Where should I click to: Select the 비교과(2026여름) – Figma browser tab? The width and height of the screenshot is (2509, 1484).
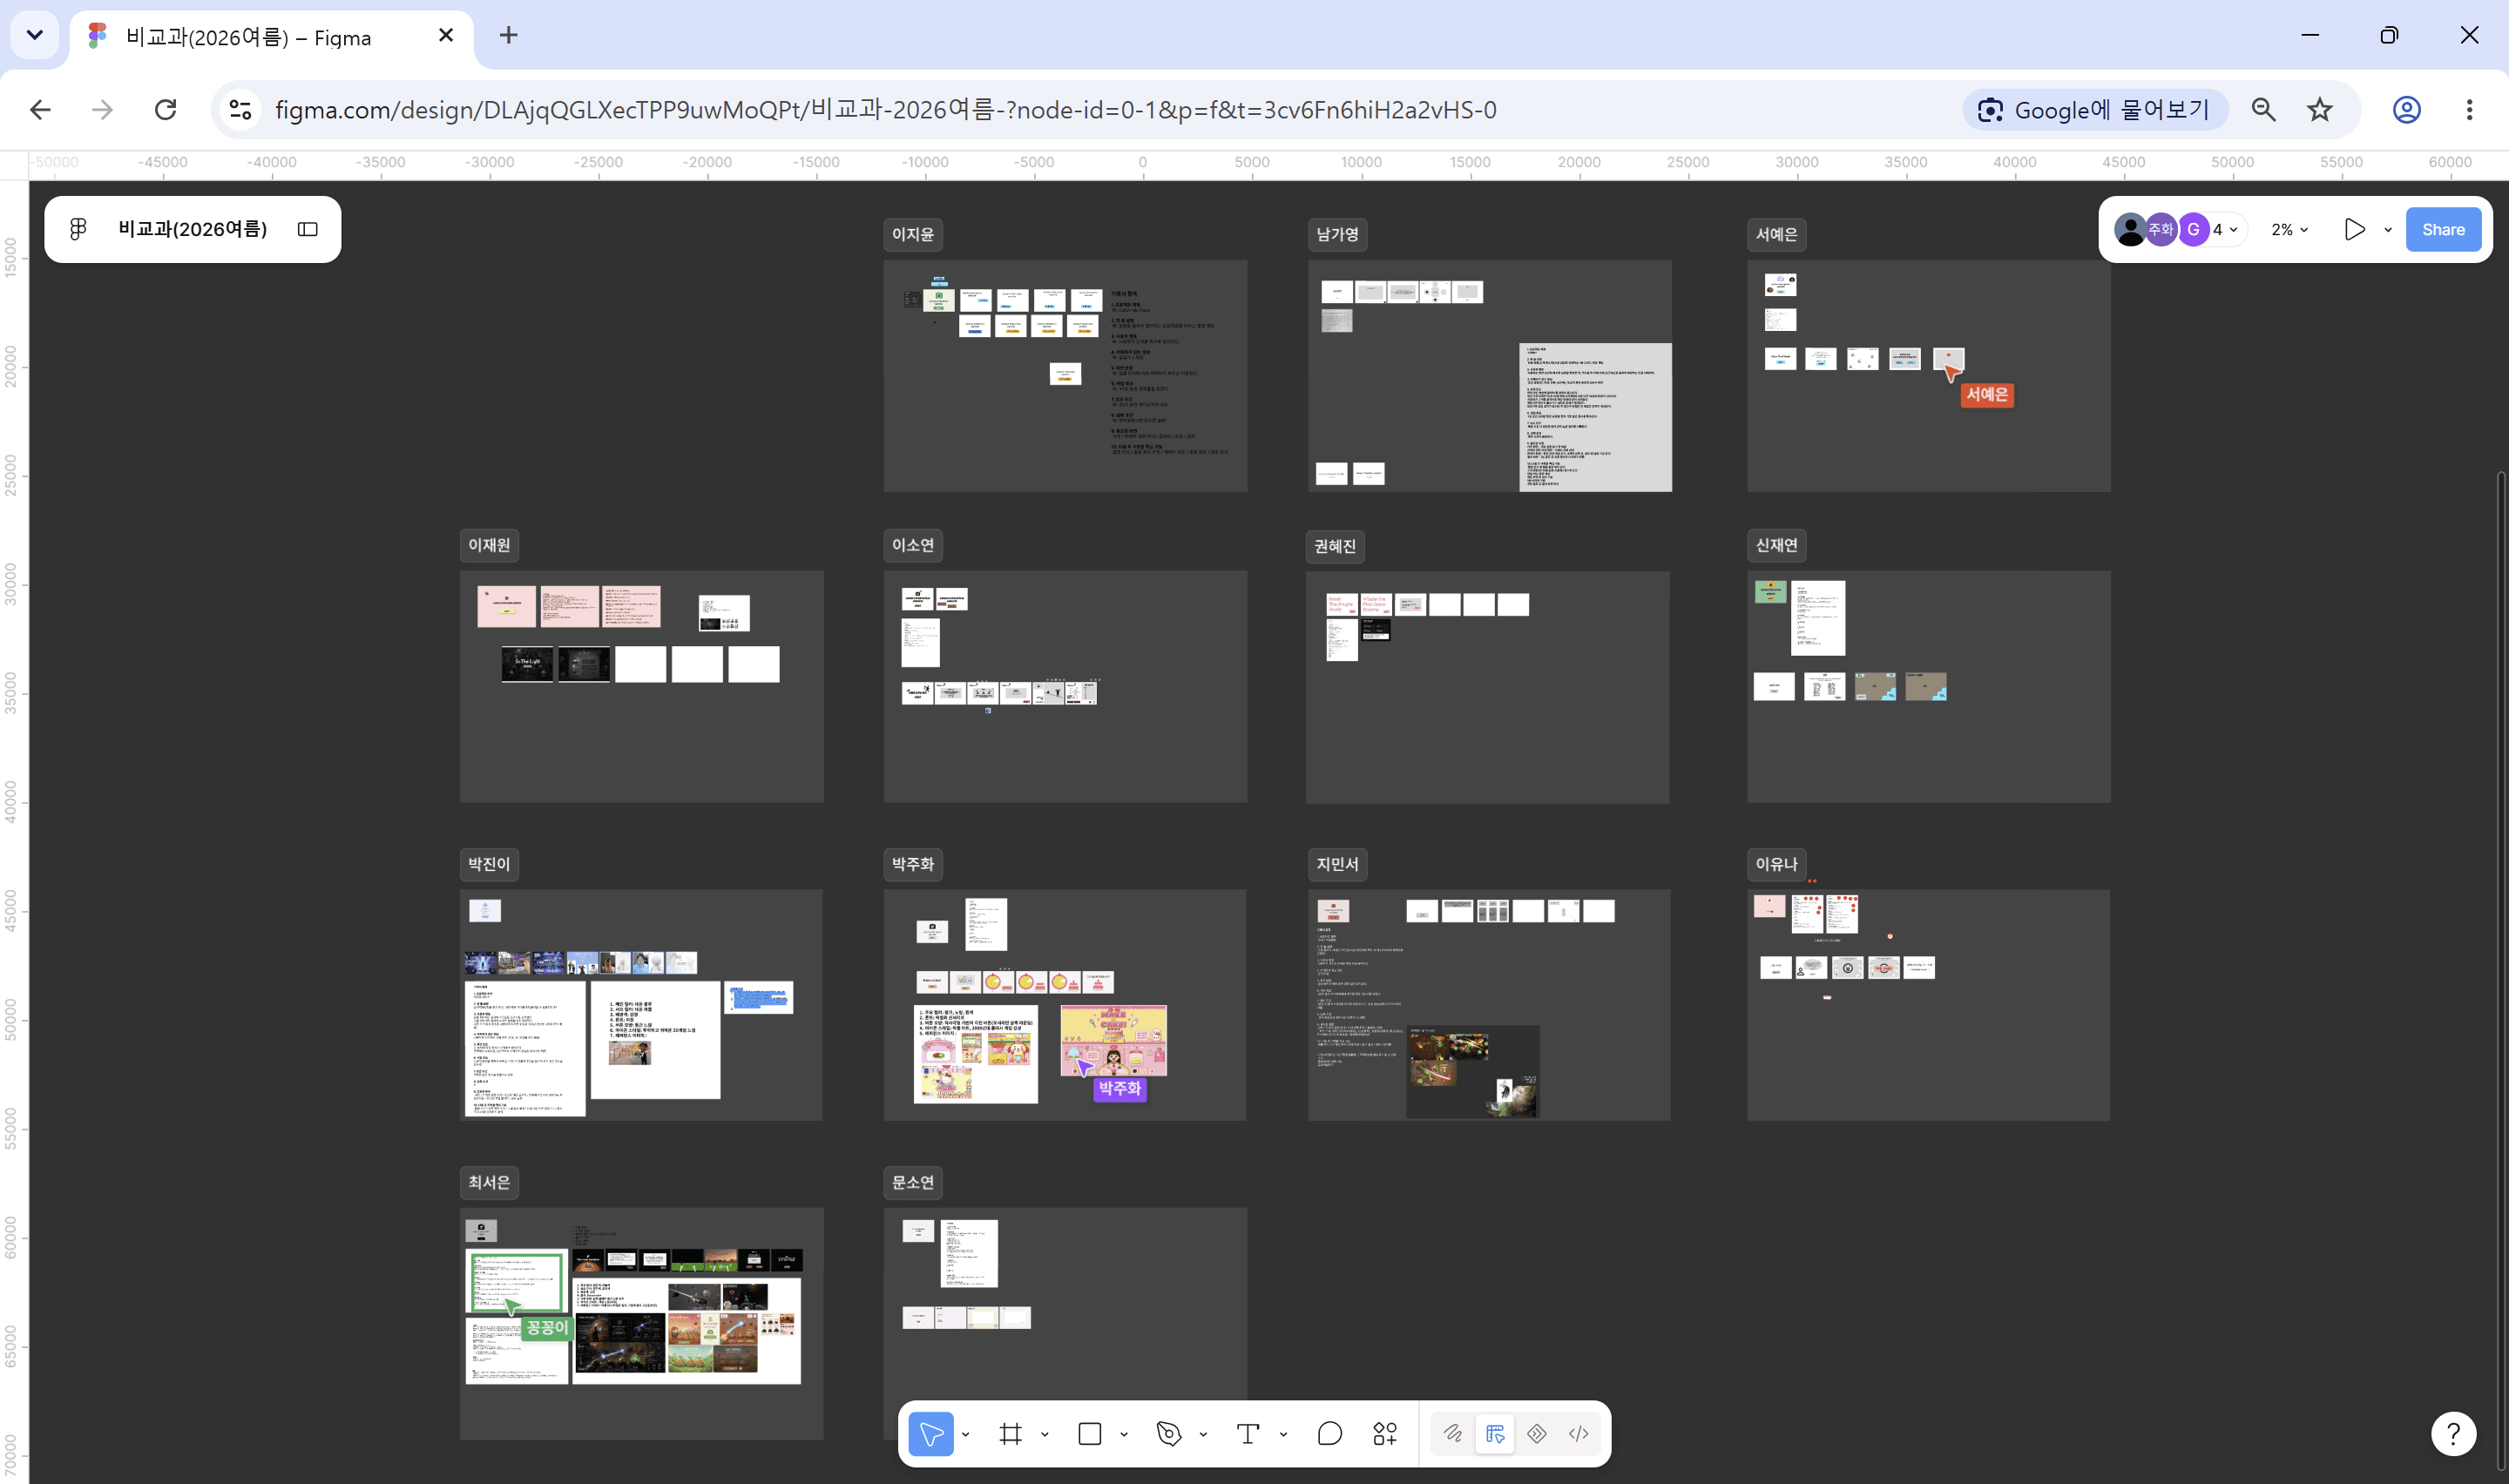coord(270,37)
